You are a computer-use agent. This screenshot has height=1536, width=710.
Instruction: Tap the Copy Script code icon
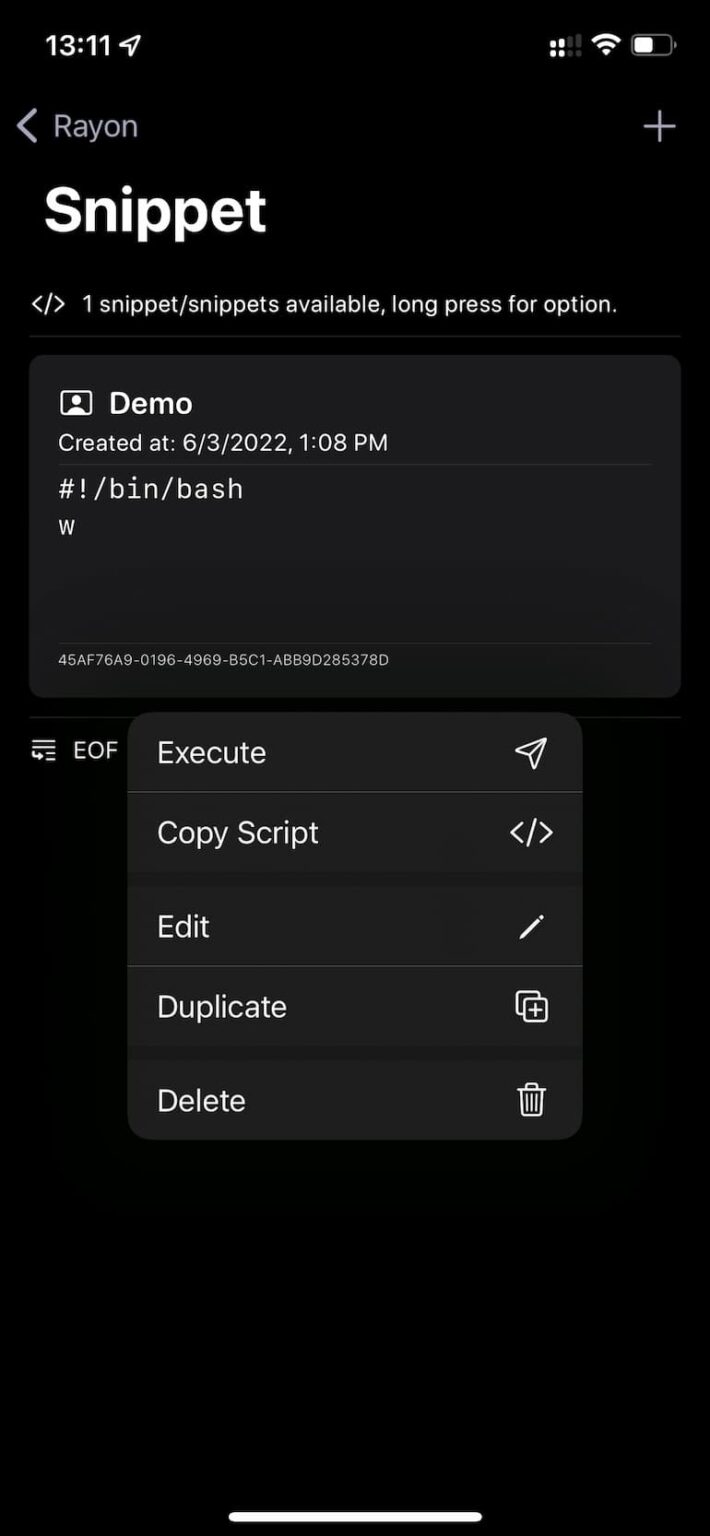(531, 832)
